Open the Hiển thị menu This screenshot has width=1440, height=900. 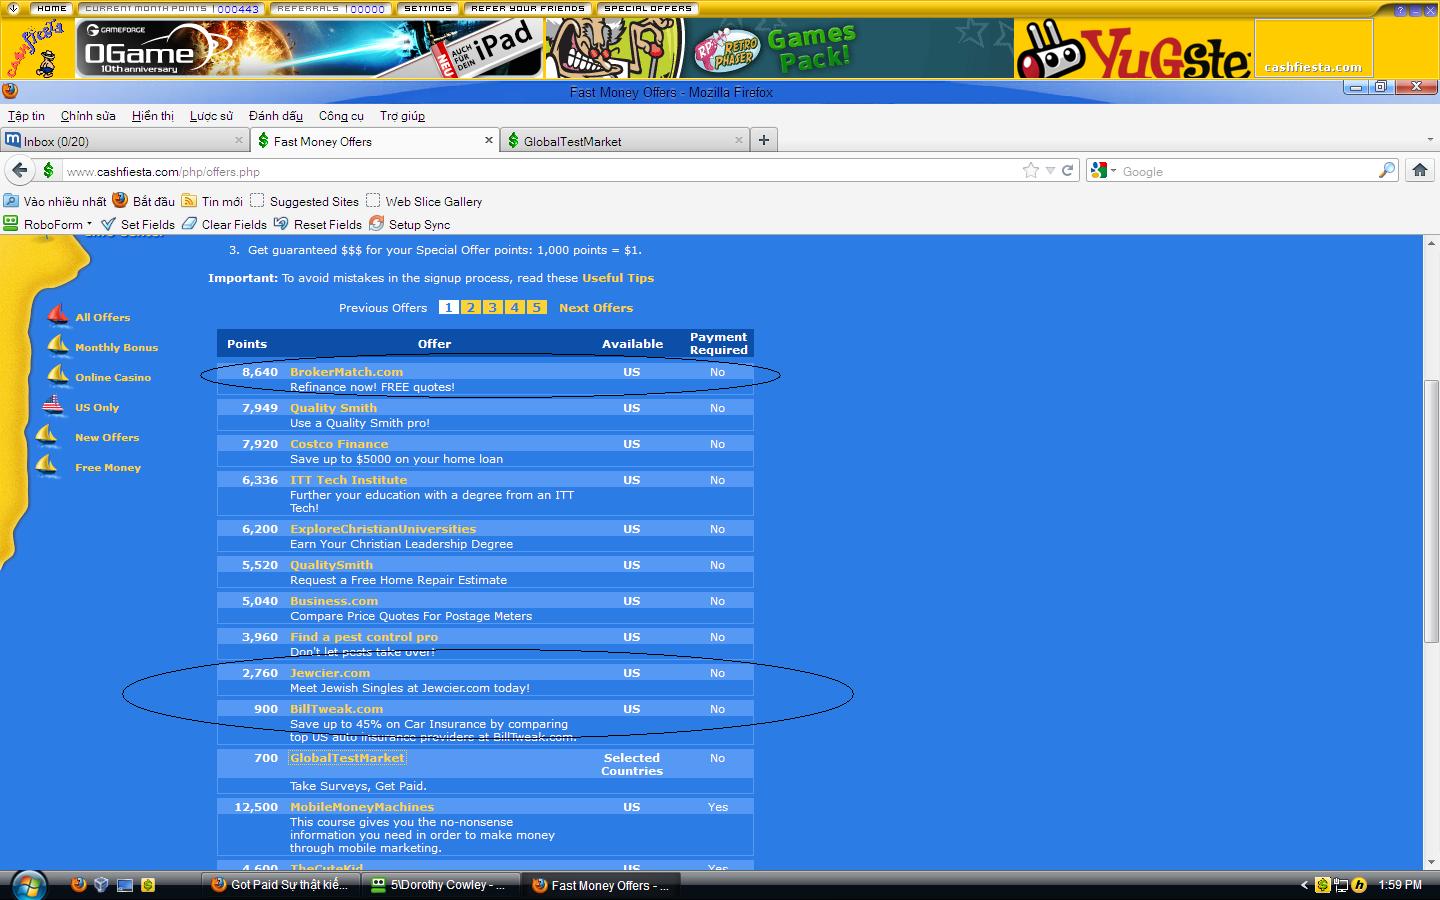tap(153, 116)
